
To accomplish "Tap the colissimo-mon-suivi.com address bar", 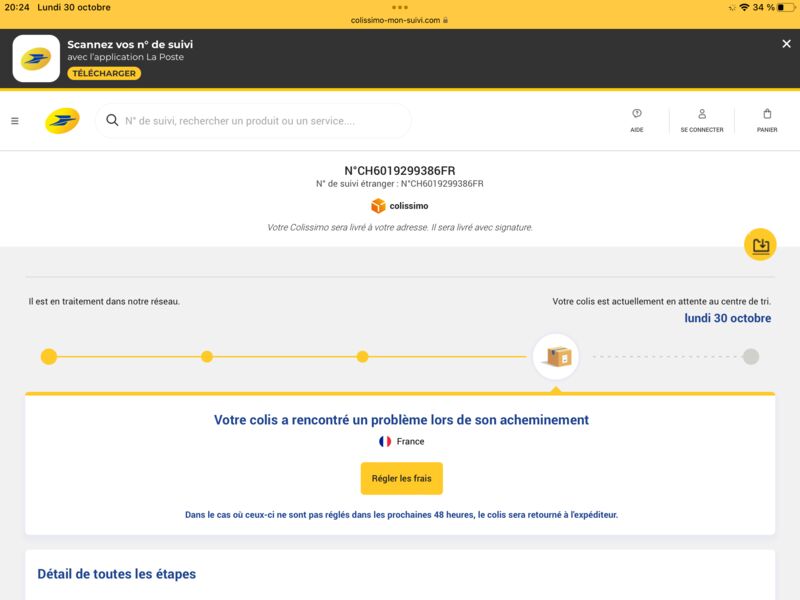I will (x=400, y=17).
